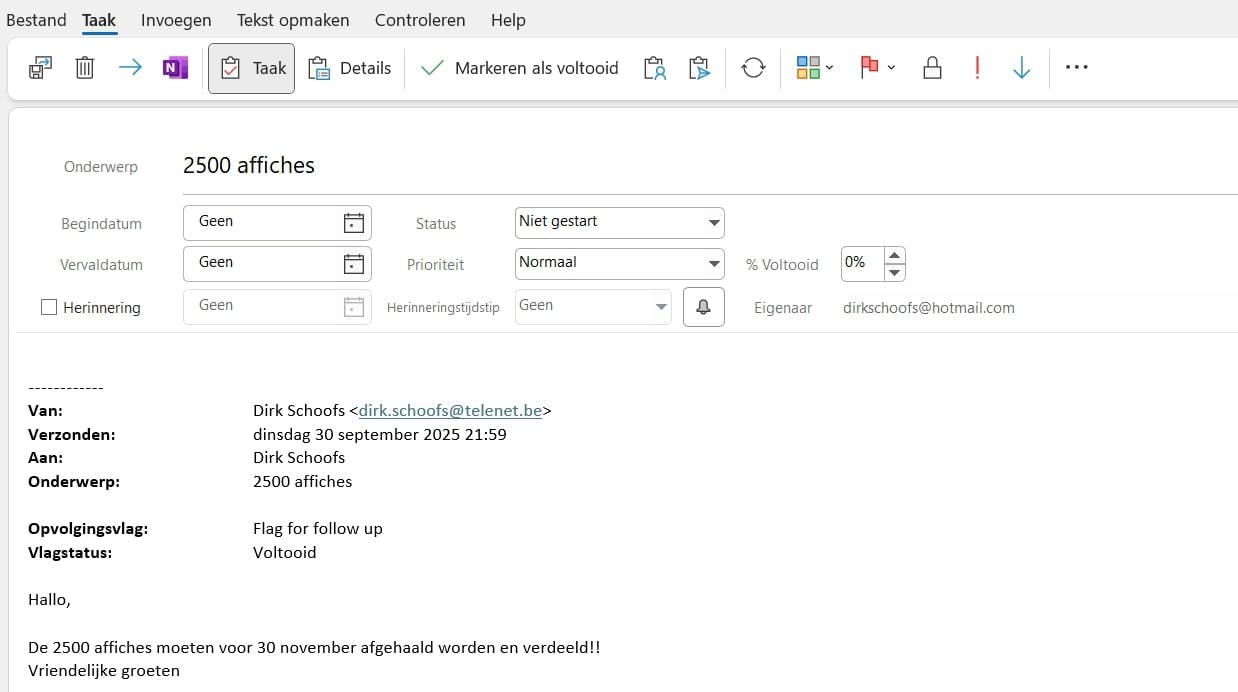Show the Taak view
Screen dimensions: 1238x692
(252, 68)
